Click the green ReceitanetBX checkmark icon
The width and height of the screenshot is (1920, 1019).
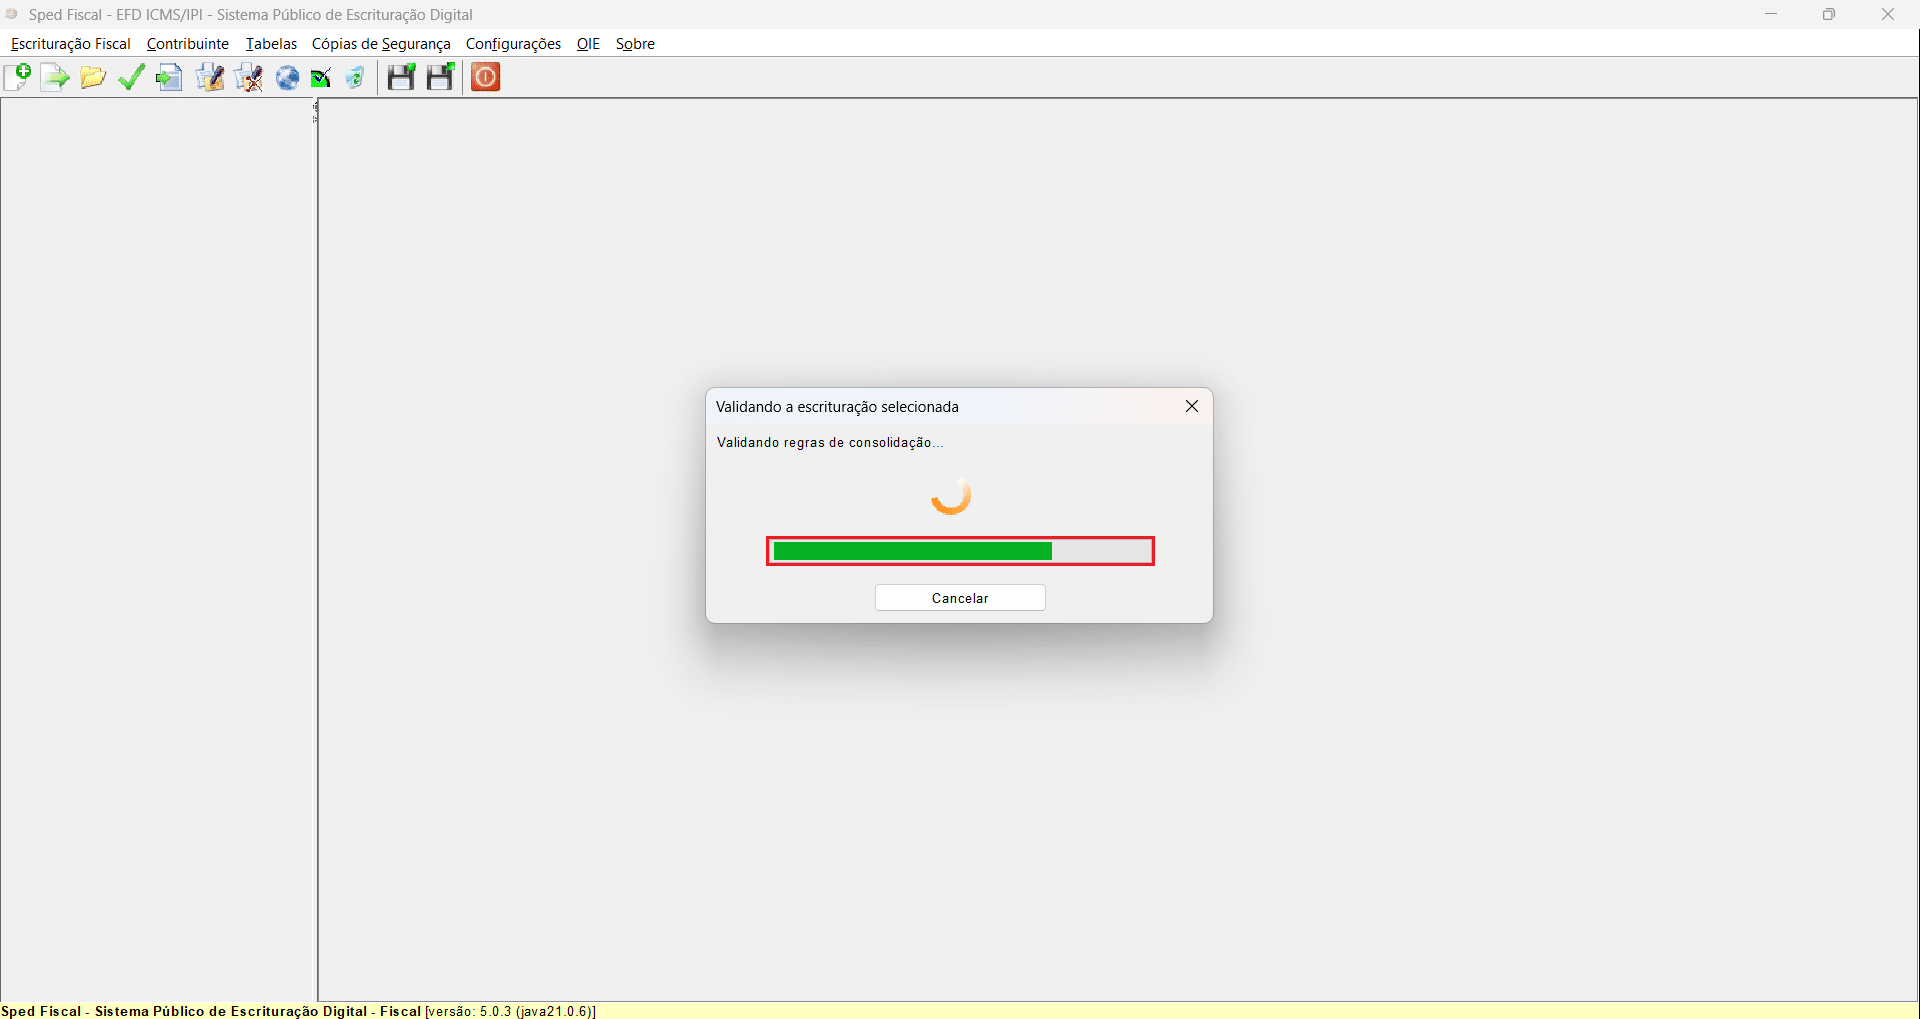(321, 77)
